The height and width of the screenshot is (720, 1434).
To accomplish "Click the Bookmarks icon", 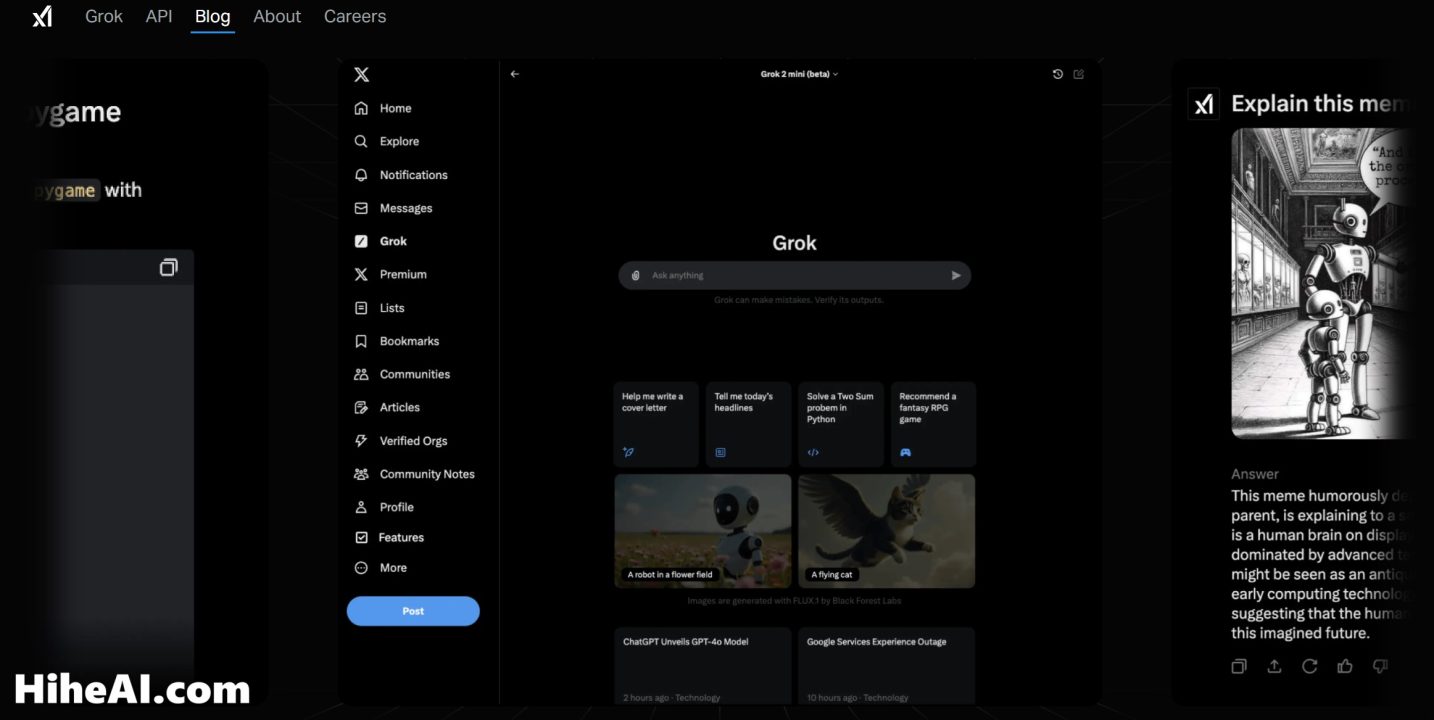I will click(361, 341).
